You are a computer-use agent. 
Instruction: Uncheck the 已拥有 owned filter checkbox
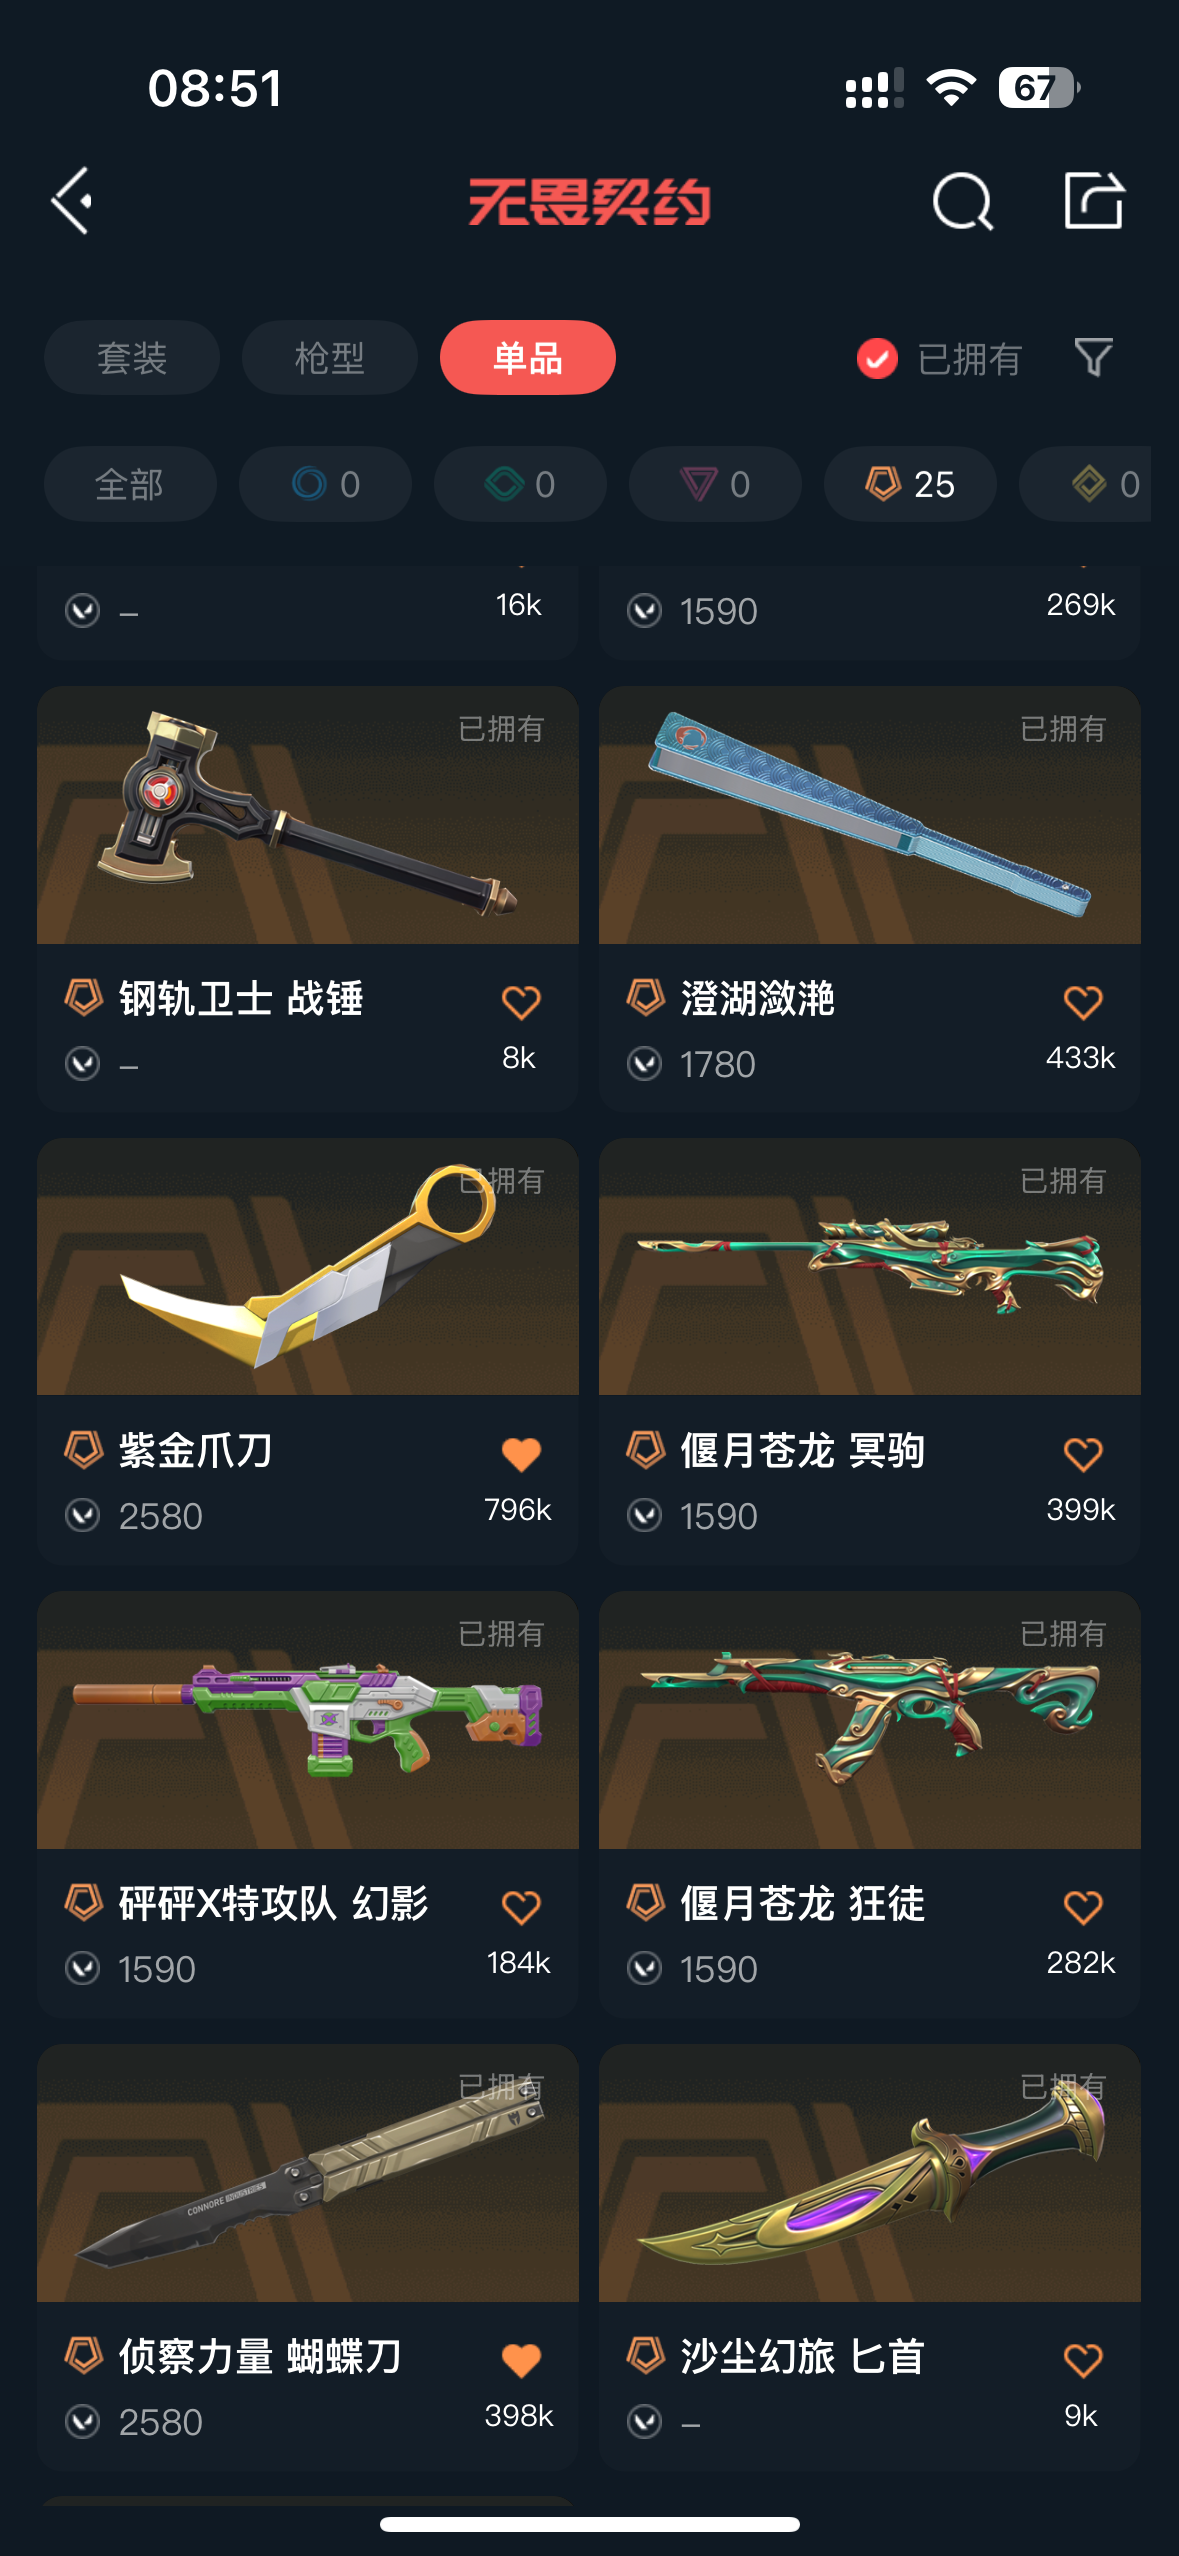pos(877,358)
